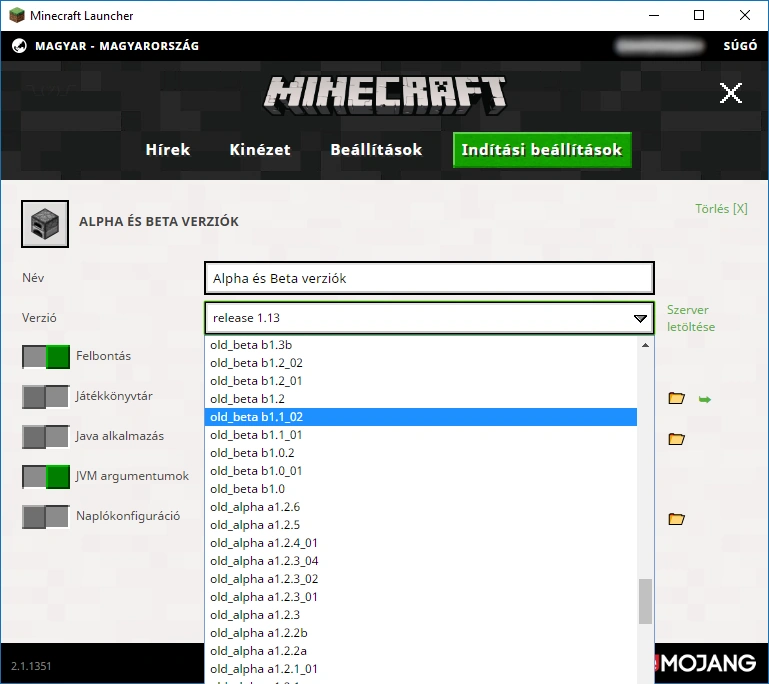
Task: Click the dropdown list scroll-up arrow
Action: (x=645, y=345)
